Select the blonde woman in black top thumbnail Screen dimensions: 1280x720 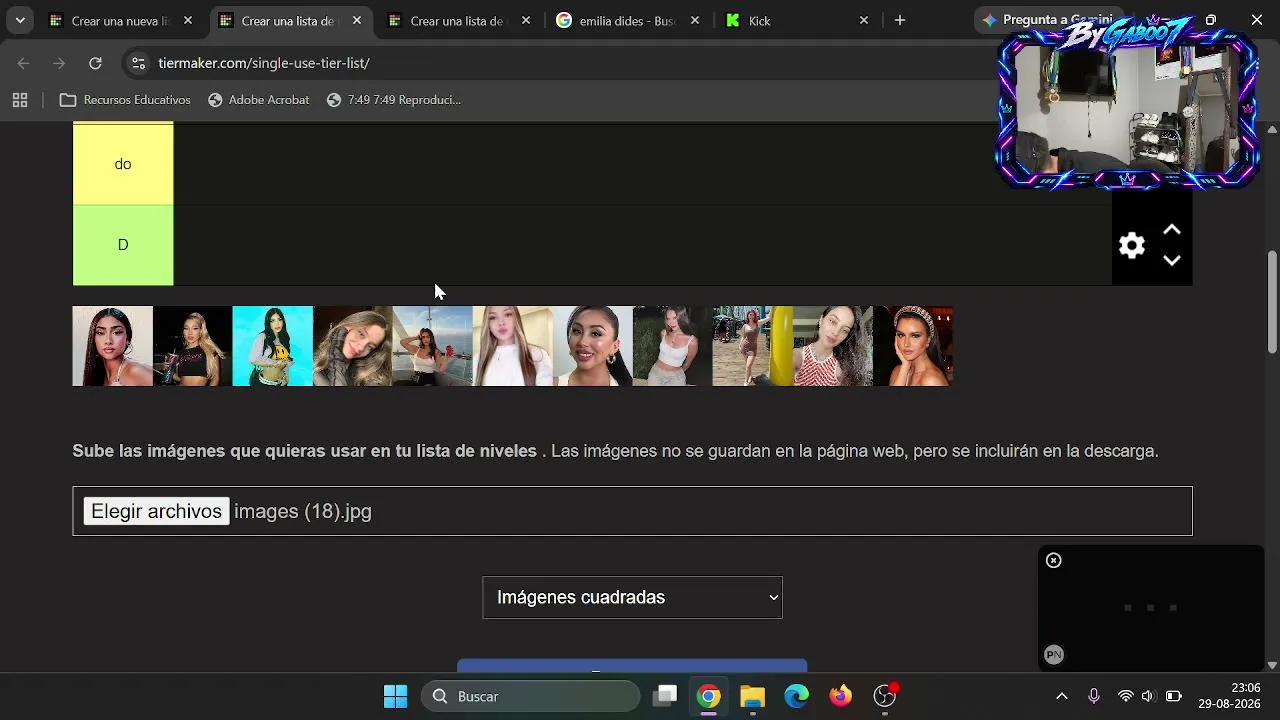click(193, 346)
